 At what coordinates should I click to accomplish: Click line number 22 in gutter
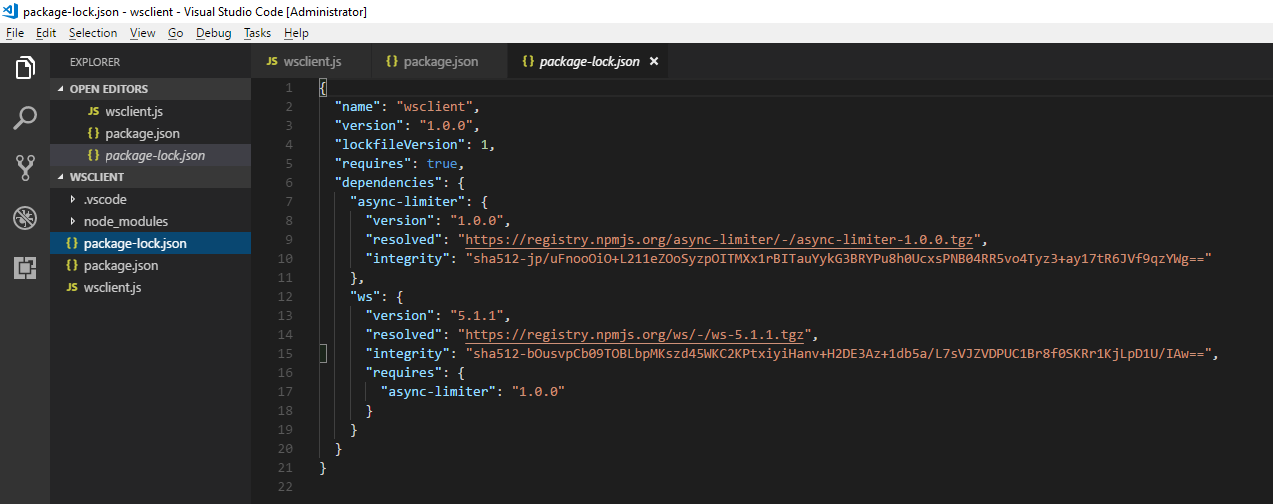click(285, 486)
